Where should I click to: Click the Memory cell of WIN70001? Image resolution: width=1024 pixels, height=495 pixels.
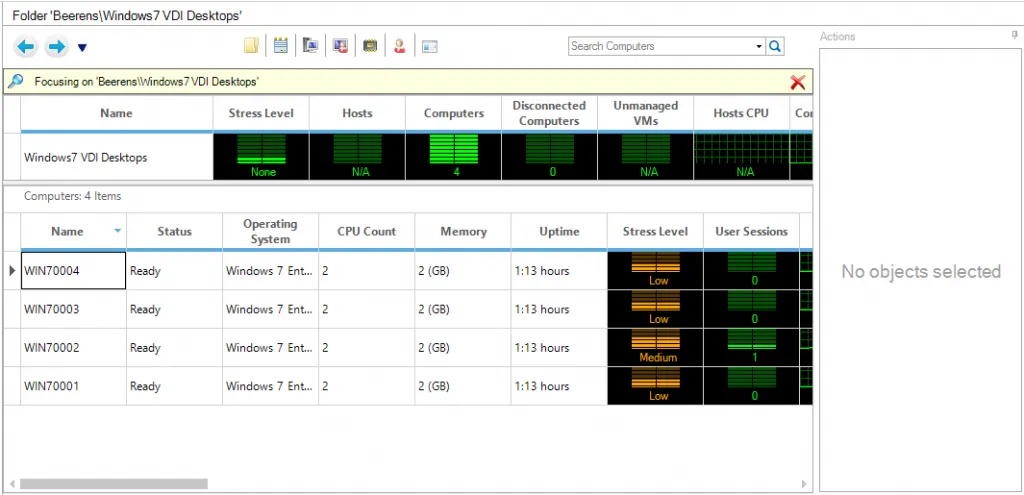click(x=463, y=386)
